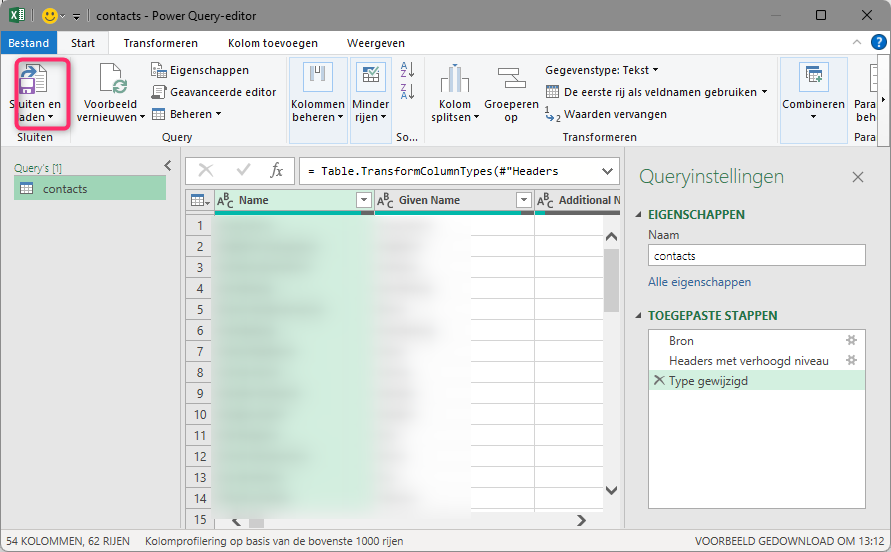Open the Bestand tab
This screenshot has width=891, height=552.
click(28, 43)
